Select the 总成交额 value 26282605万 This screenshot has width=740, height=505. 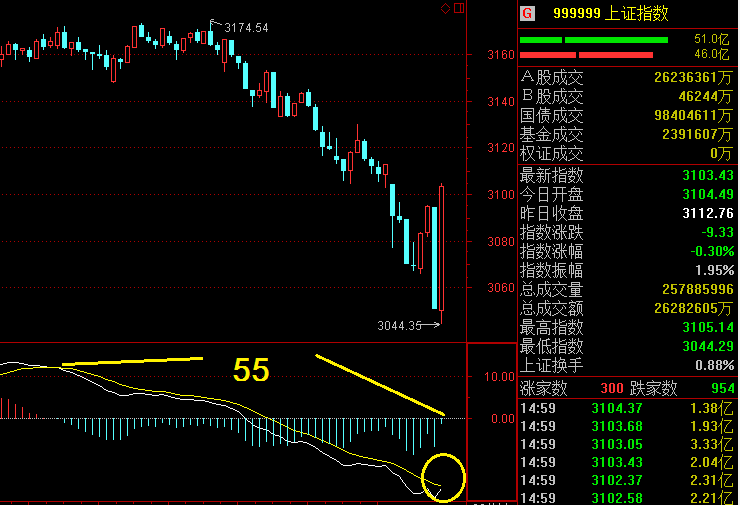tap(693, 308)
